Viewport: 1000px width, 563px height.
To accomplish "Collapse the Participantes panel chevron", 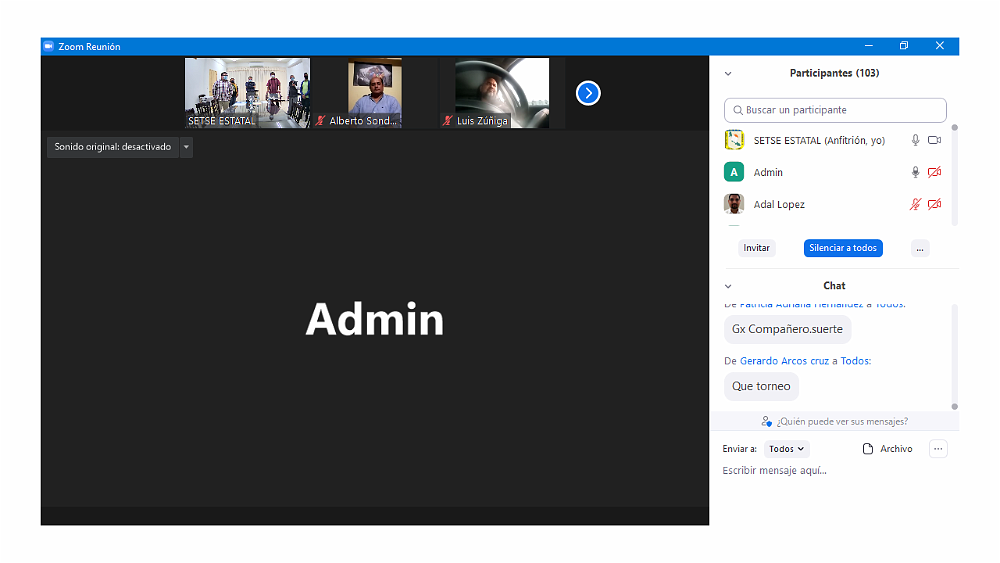I will [728, 73].
